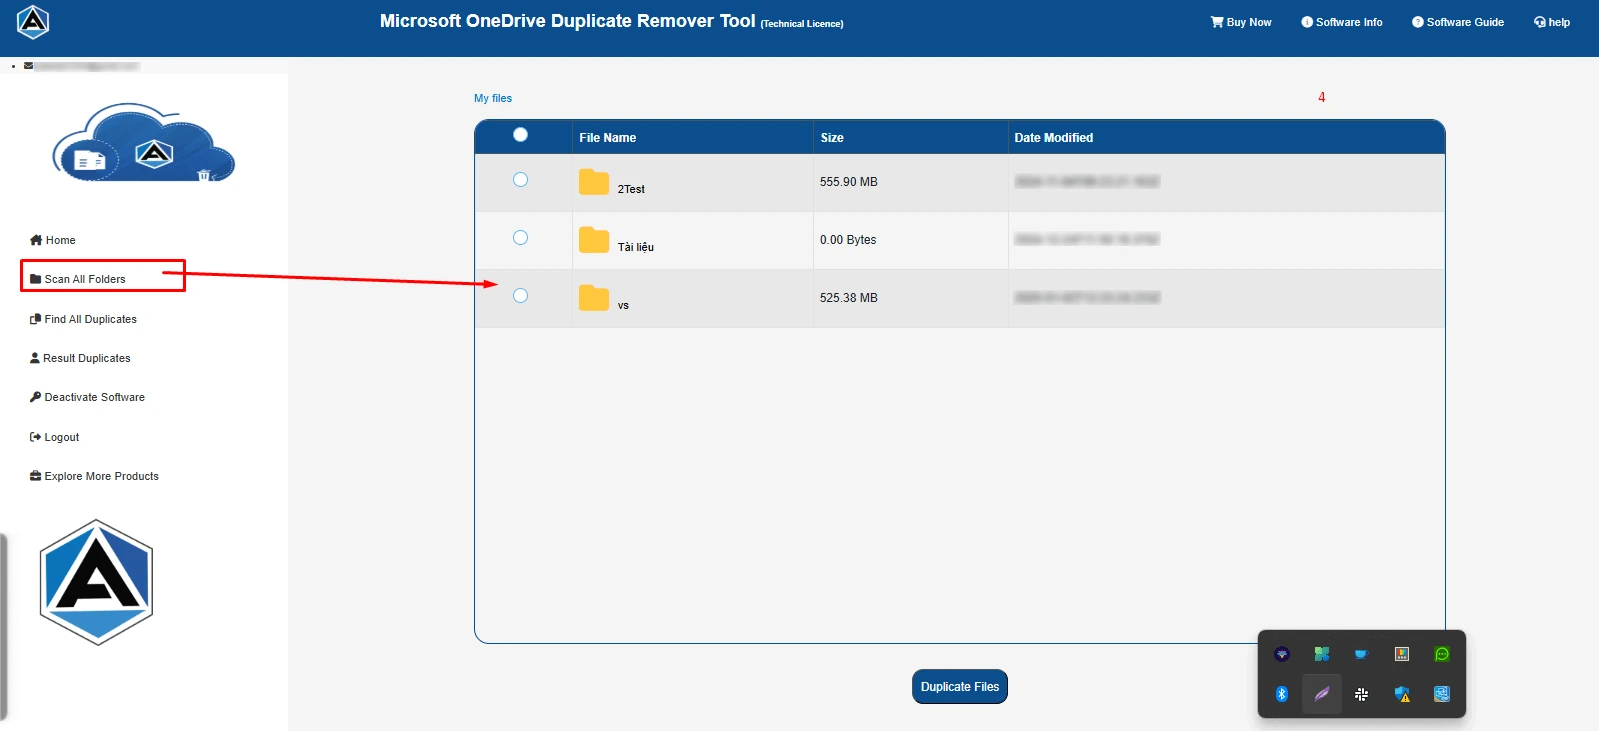Select the vs folder radio button
Viewport: 1599px width, 731px height.
[520, 296]
